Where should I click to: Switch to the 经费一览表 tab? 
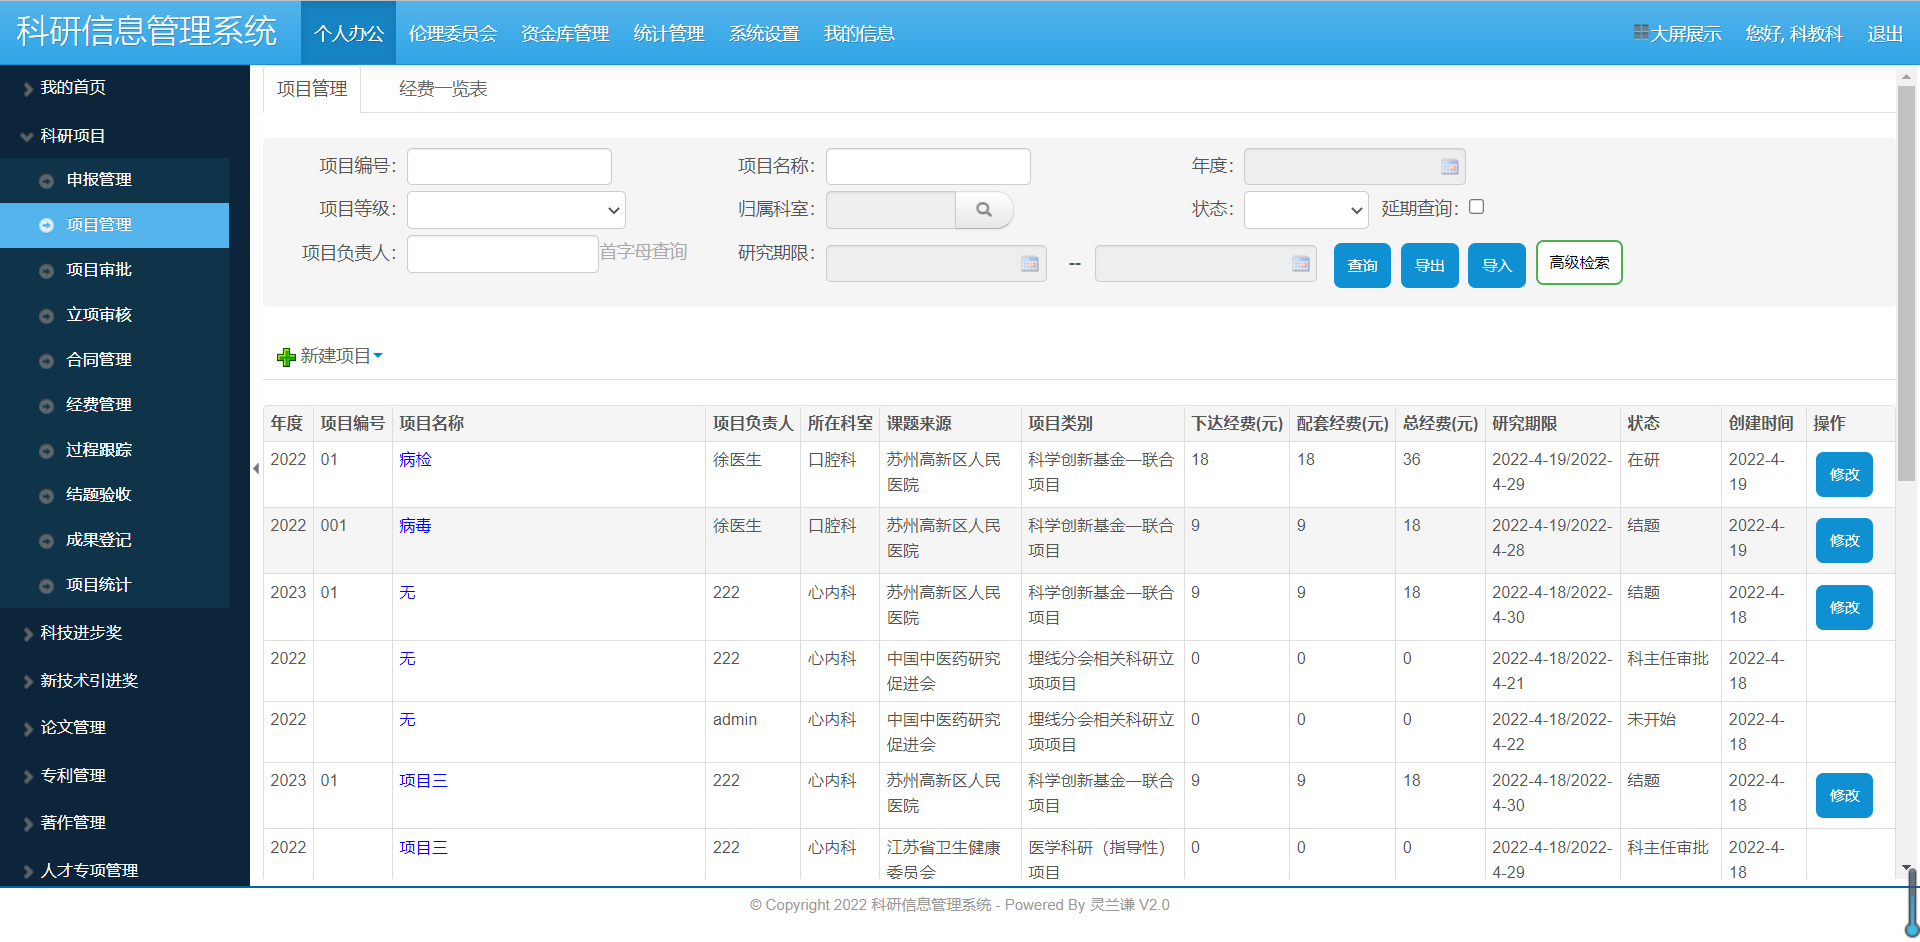[x=443, y=89]
